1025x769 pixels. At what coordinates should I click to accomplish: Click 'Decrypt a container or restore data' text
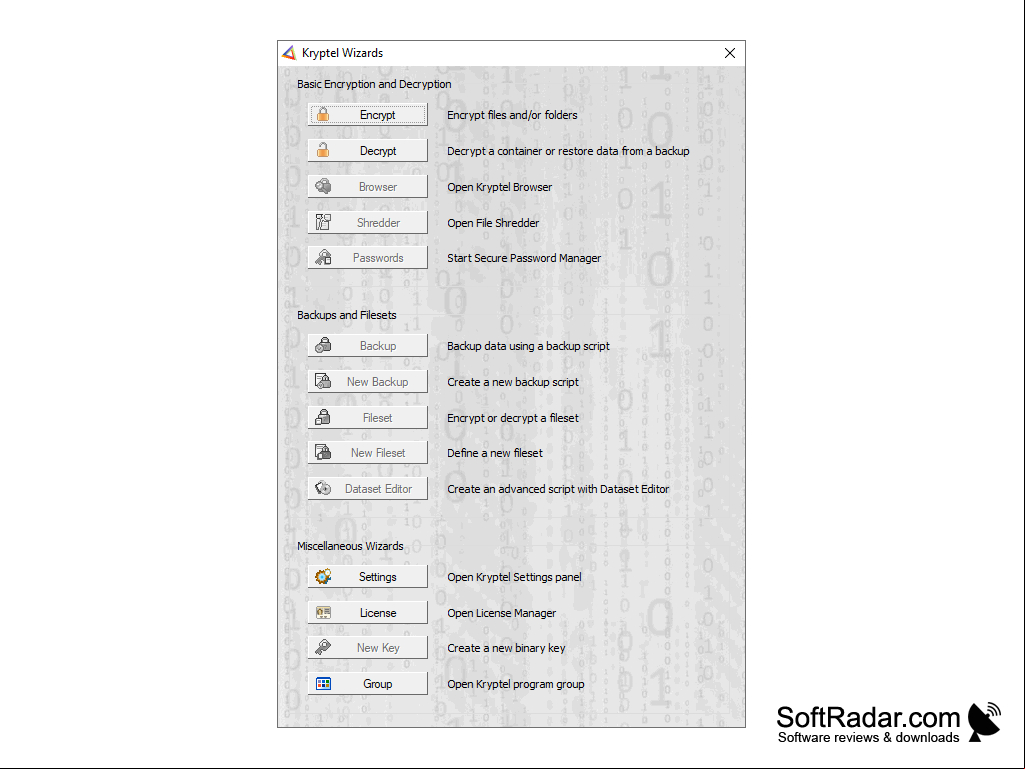(568, 151)
